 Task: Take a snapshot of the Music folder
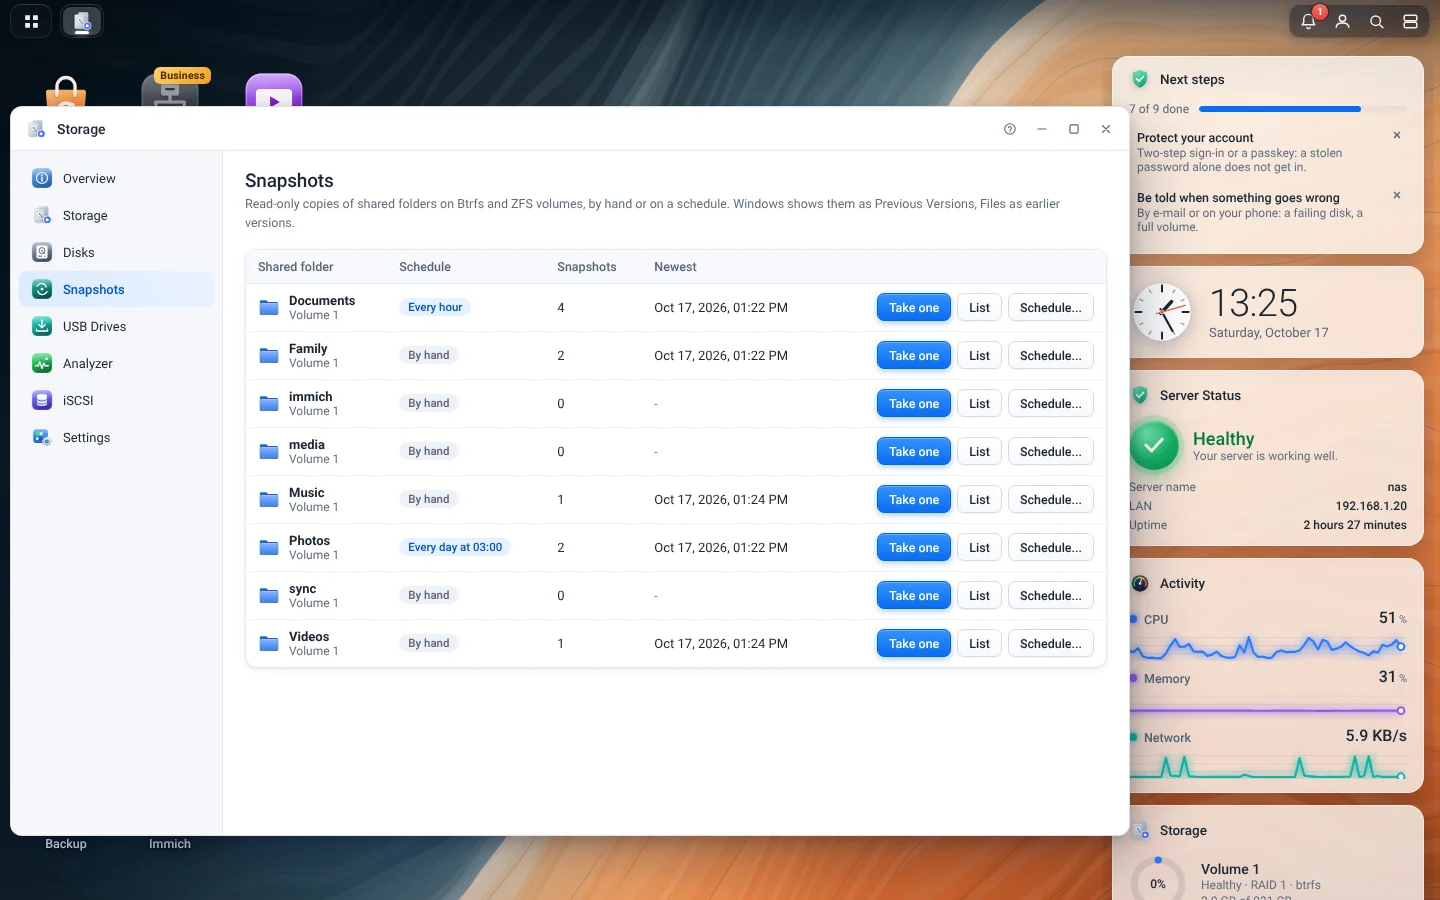coord(914,500)
